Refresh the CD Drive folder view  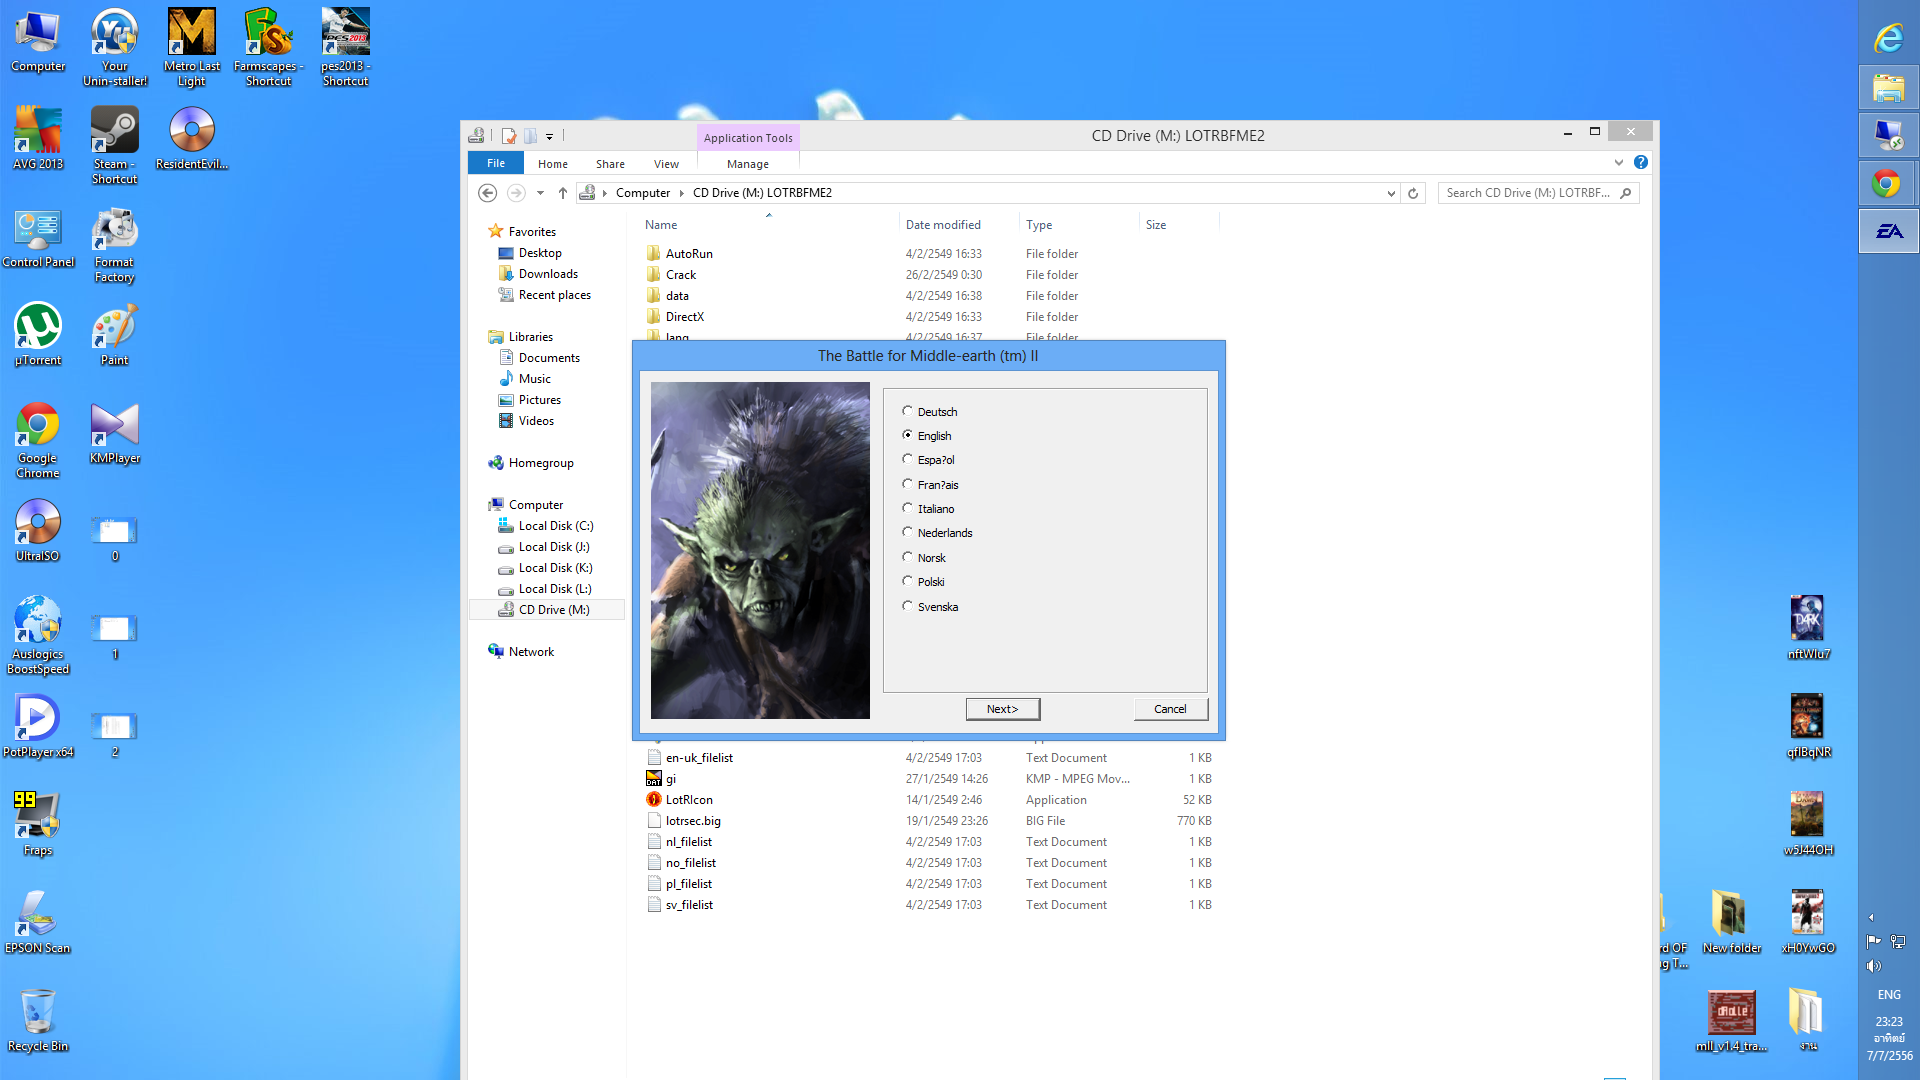(1413, 193)
